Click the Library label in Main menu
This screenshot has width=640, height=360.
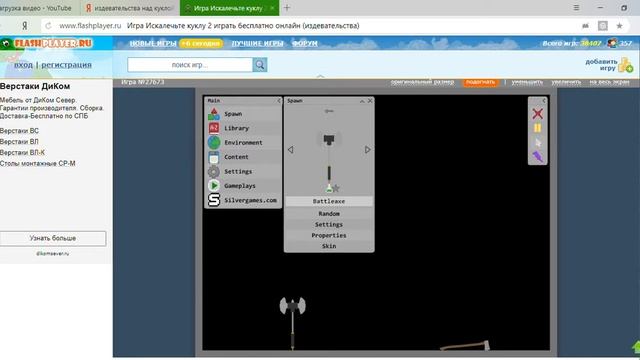(236, 128)
